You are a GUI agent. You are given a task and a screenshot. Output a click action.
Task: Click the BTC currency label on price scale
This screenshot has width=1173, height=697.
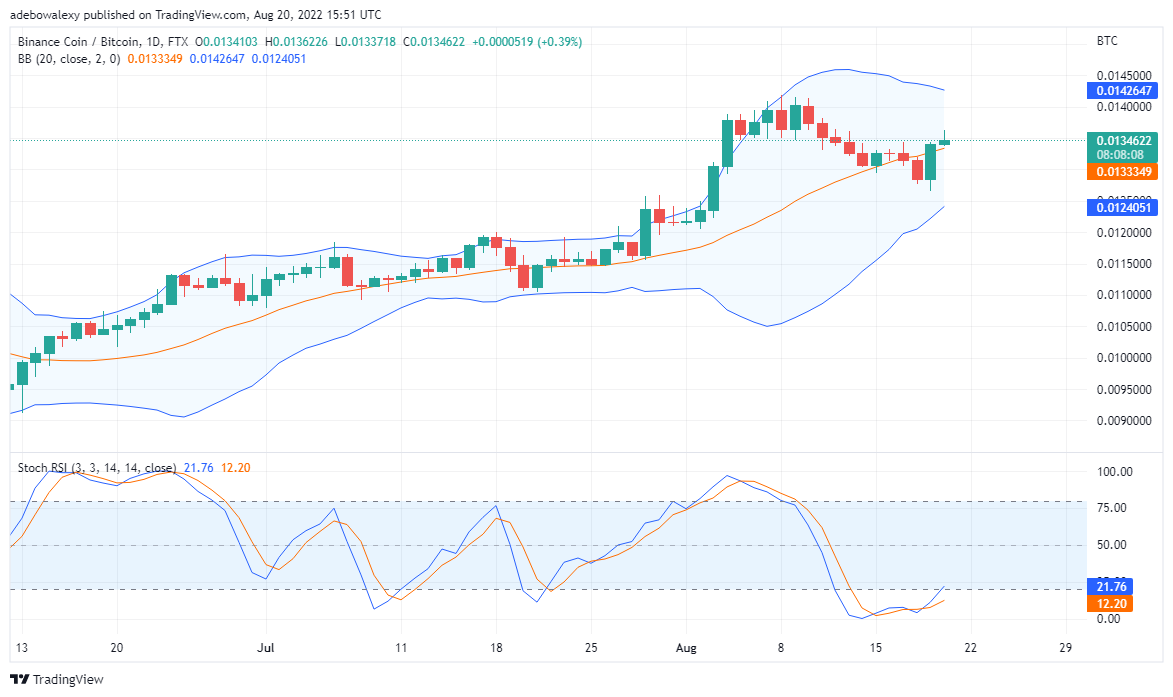[x=1107, y=41]
